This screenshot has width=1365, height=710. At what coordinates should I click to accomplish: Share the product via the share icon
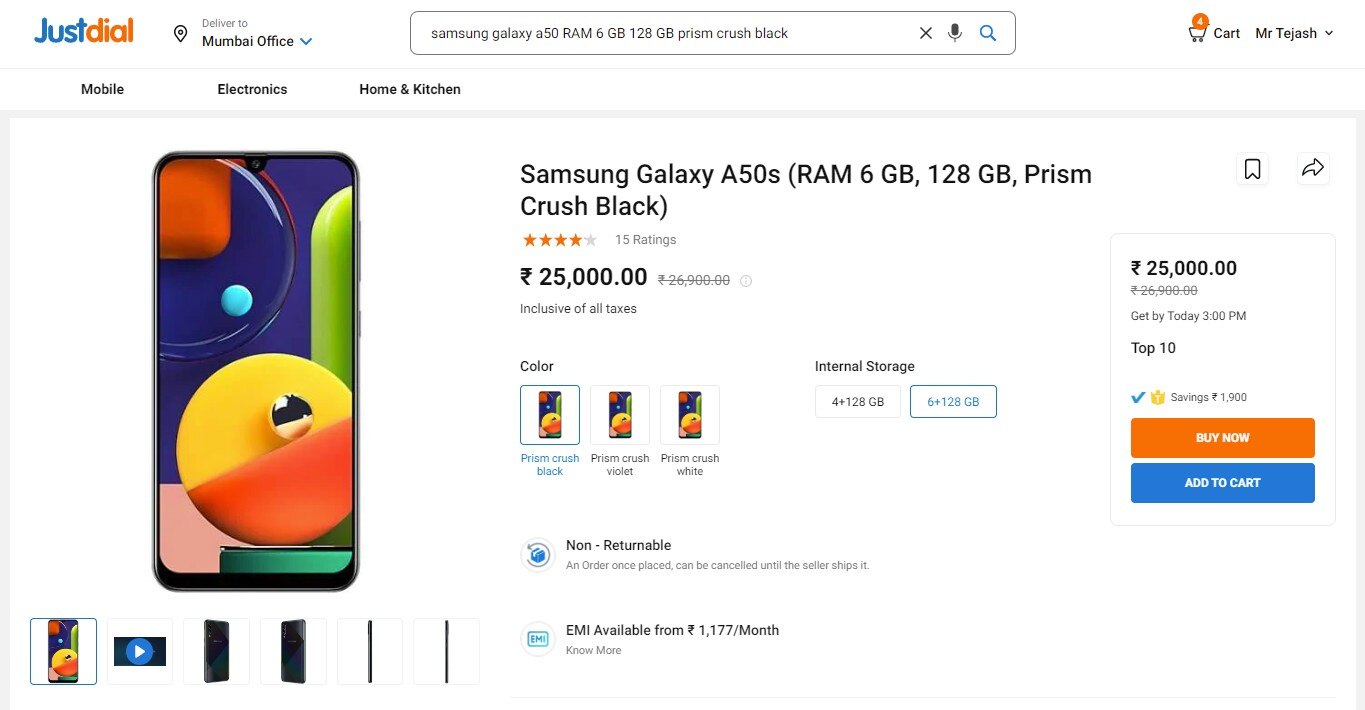pos(1313,168)
